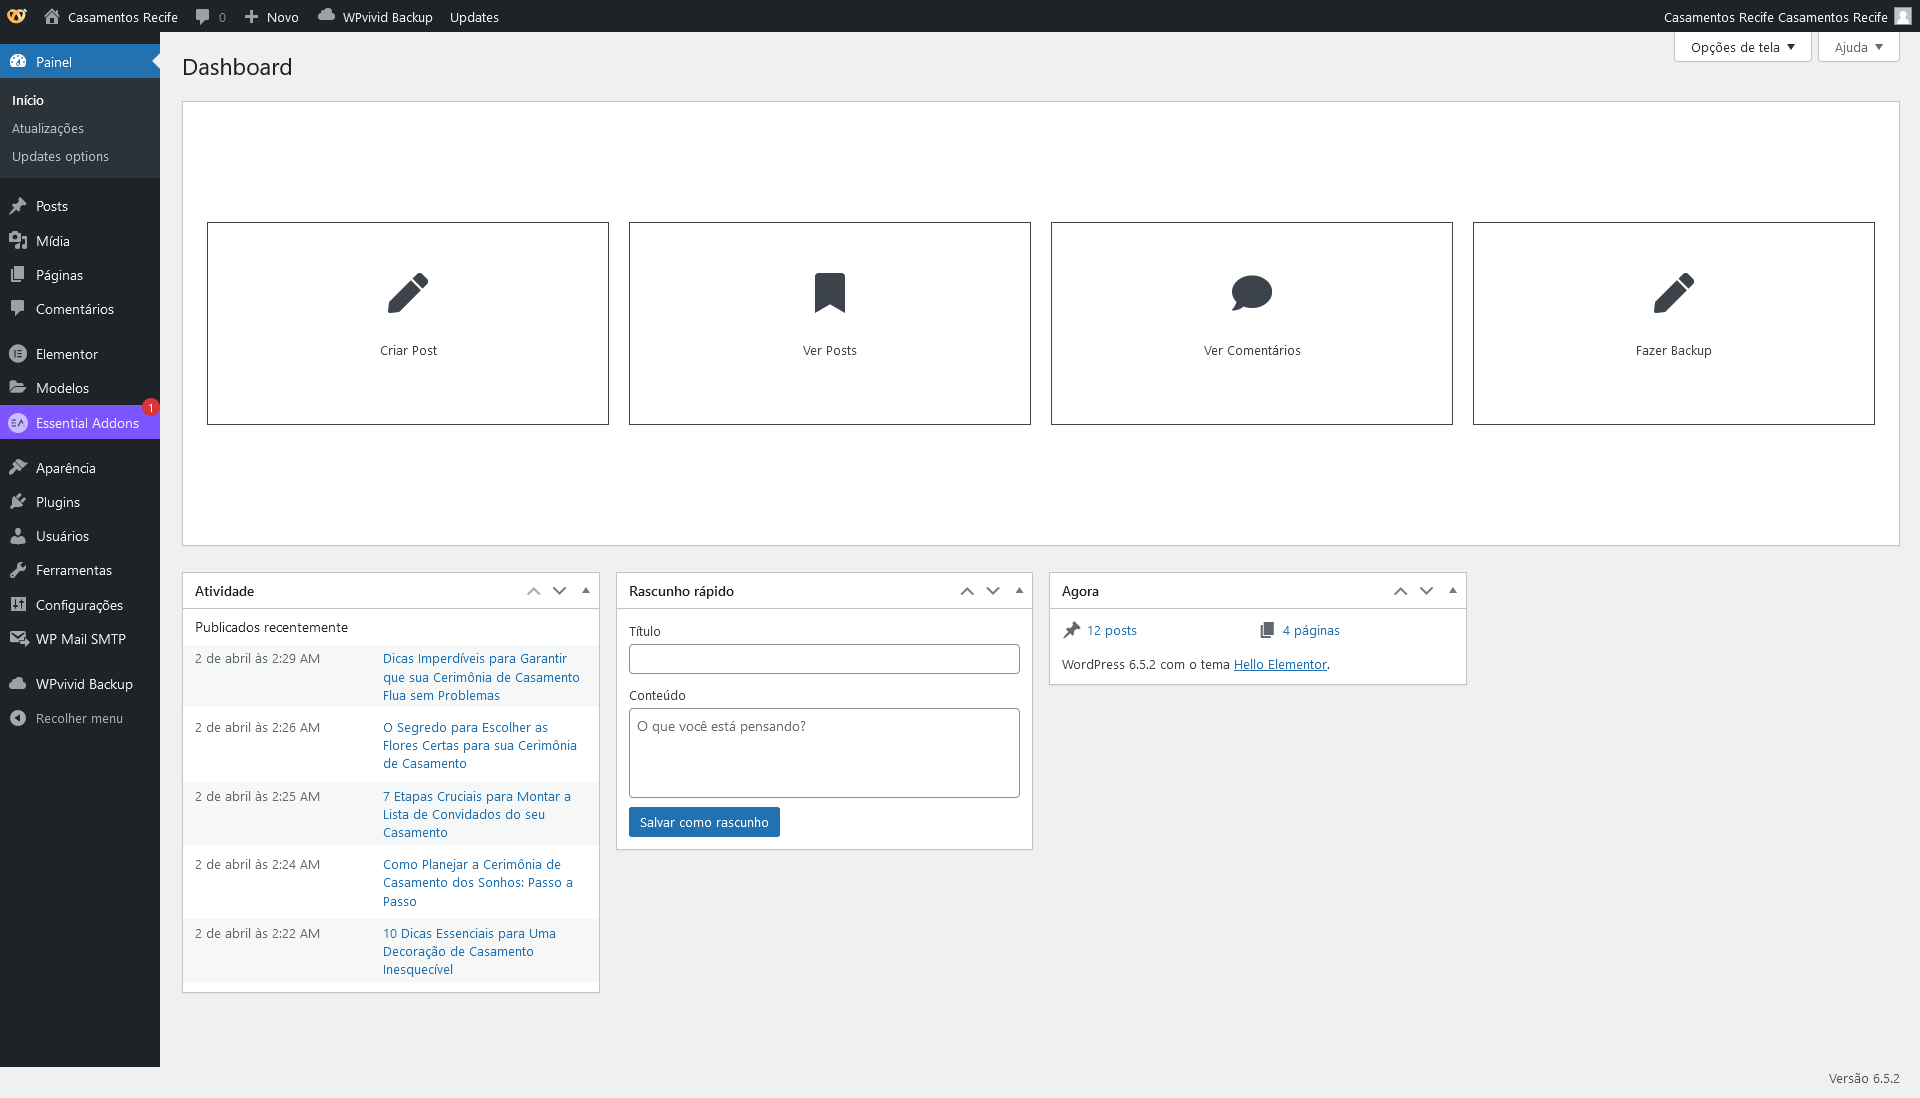Toggle the Rascunho rápido panel collapse arrow

1019,591
